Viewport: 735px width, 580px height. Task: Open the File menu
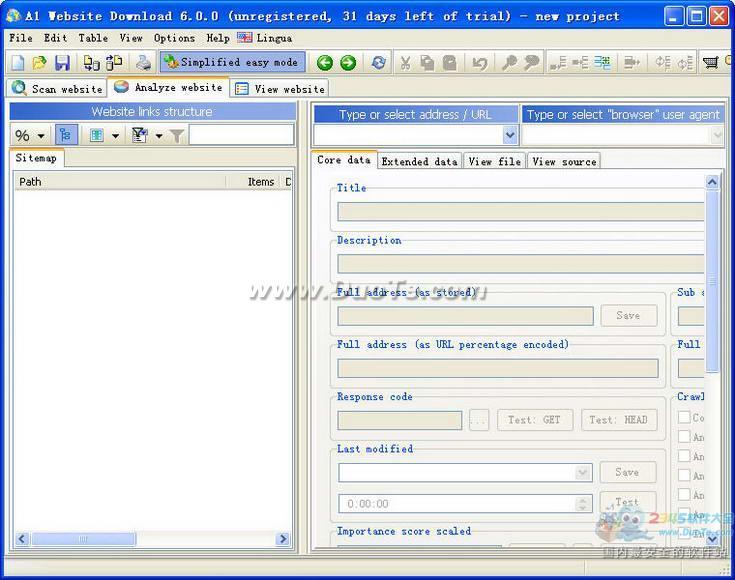(21, 38)
